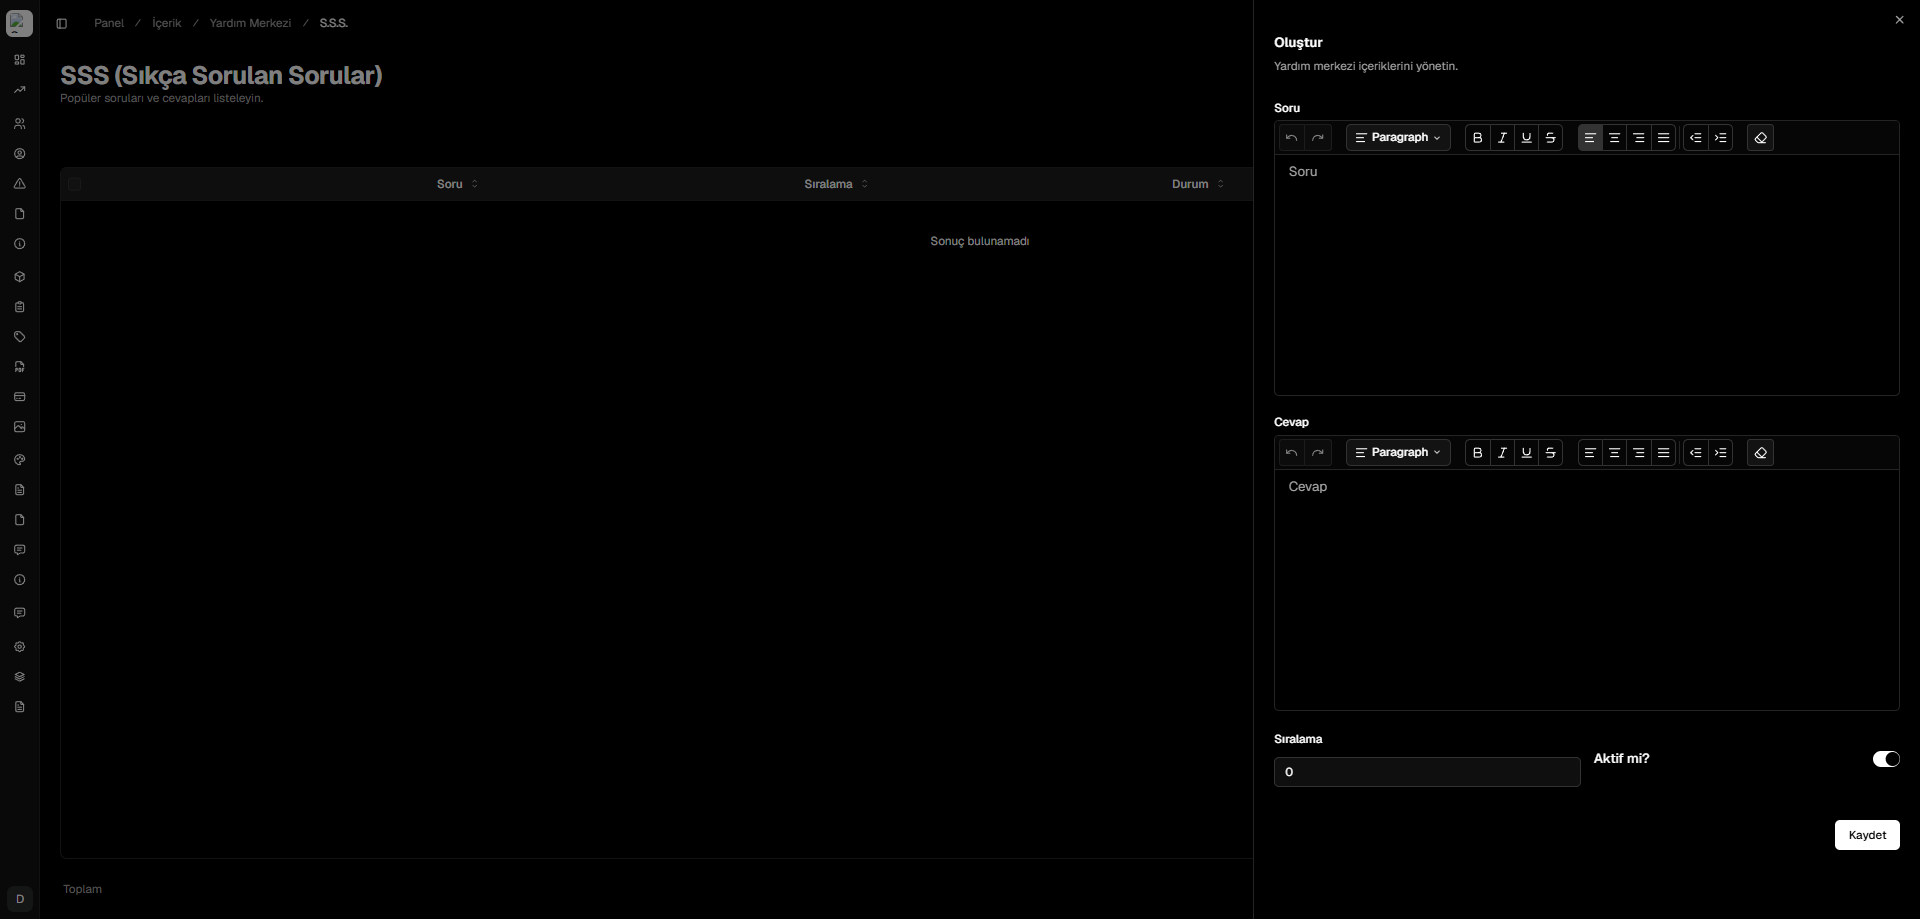Apply strikethrough in the Cevap editor

[x=1551, y=453]
